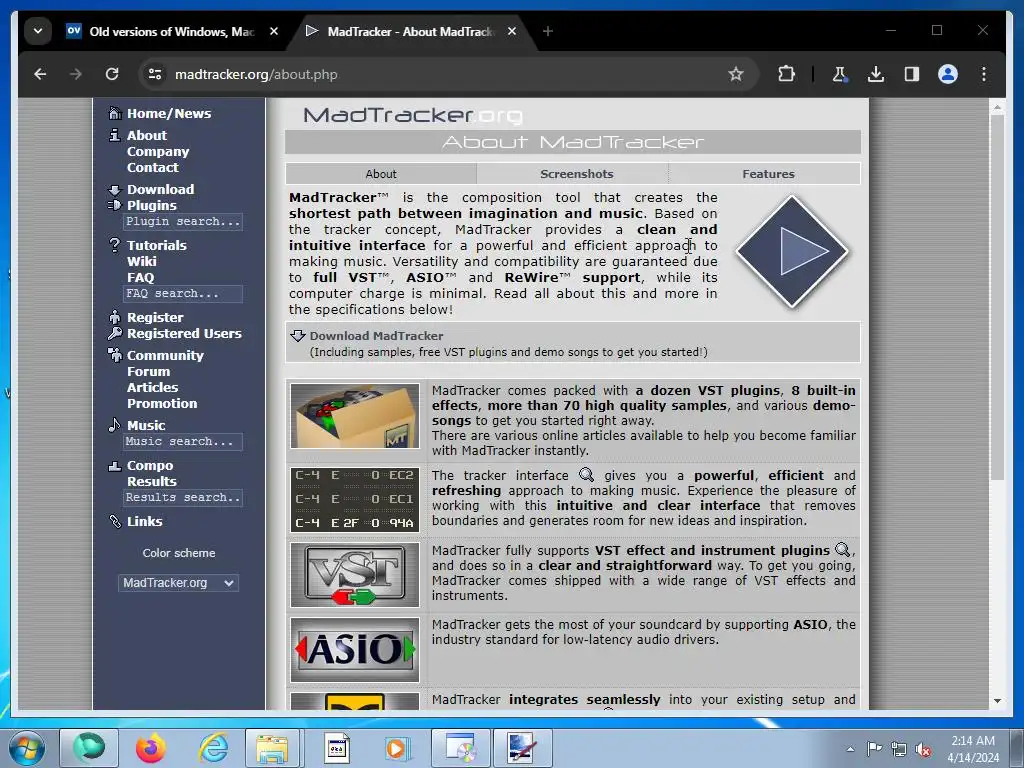Toggle the browser side panel icon
This screenshot has width=1024, height=768.
(x=912, y=74)
